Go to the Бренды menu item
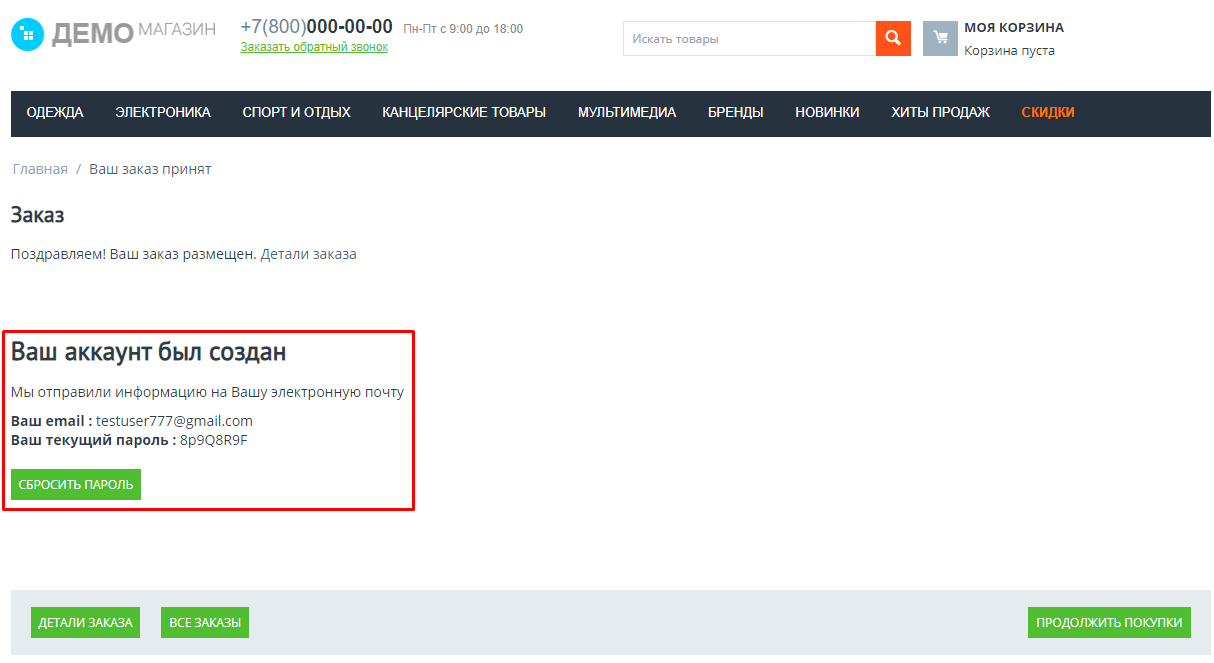 736,113
